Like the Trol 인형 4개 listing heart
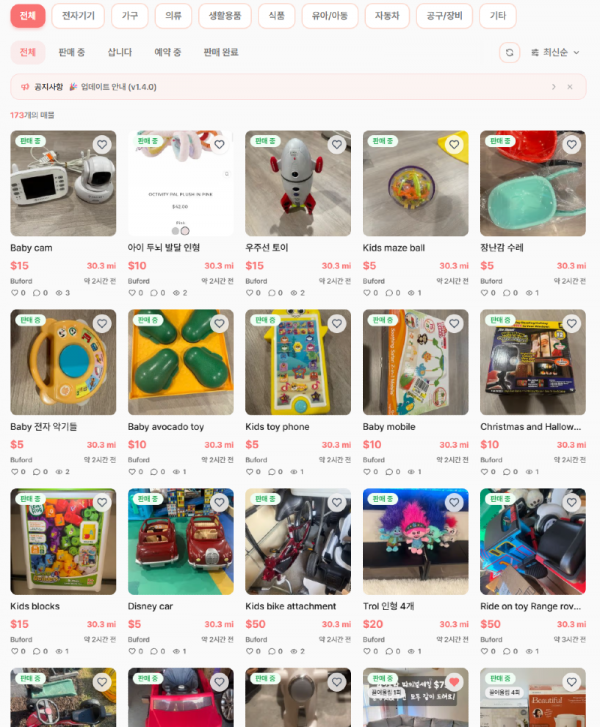Screen dimensions: 600x727 [x=454, y=502]
